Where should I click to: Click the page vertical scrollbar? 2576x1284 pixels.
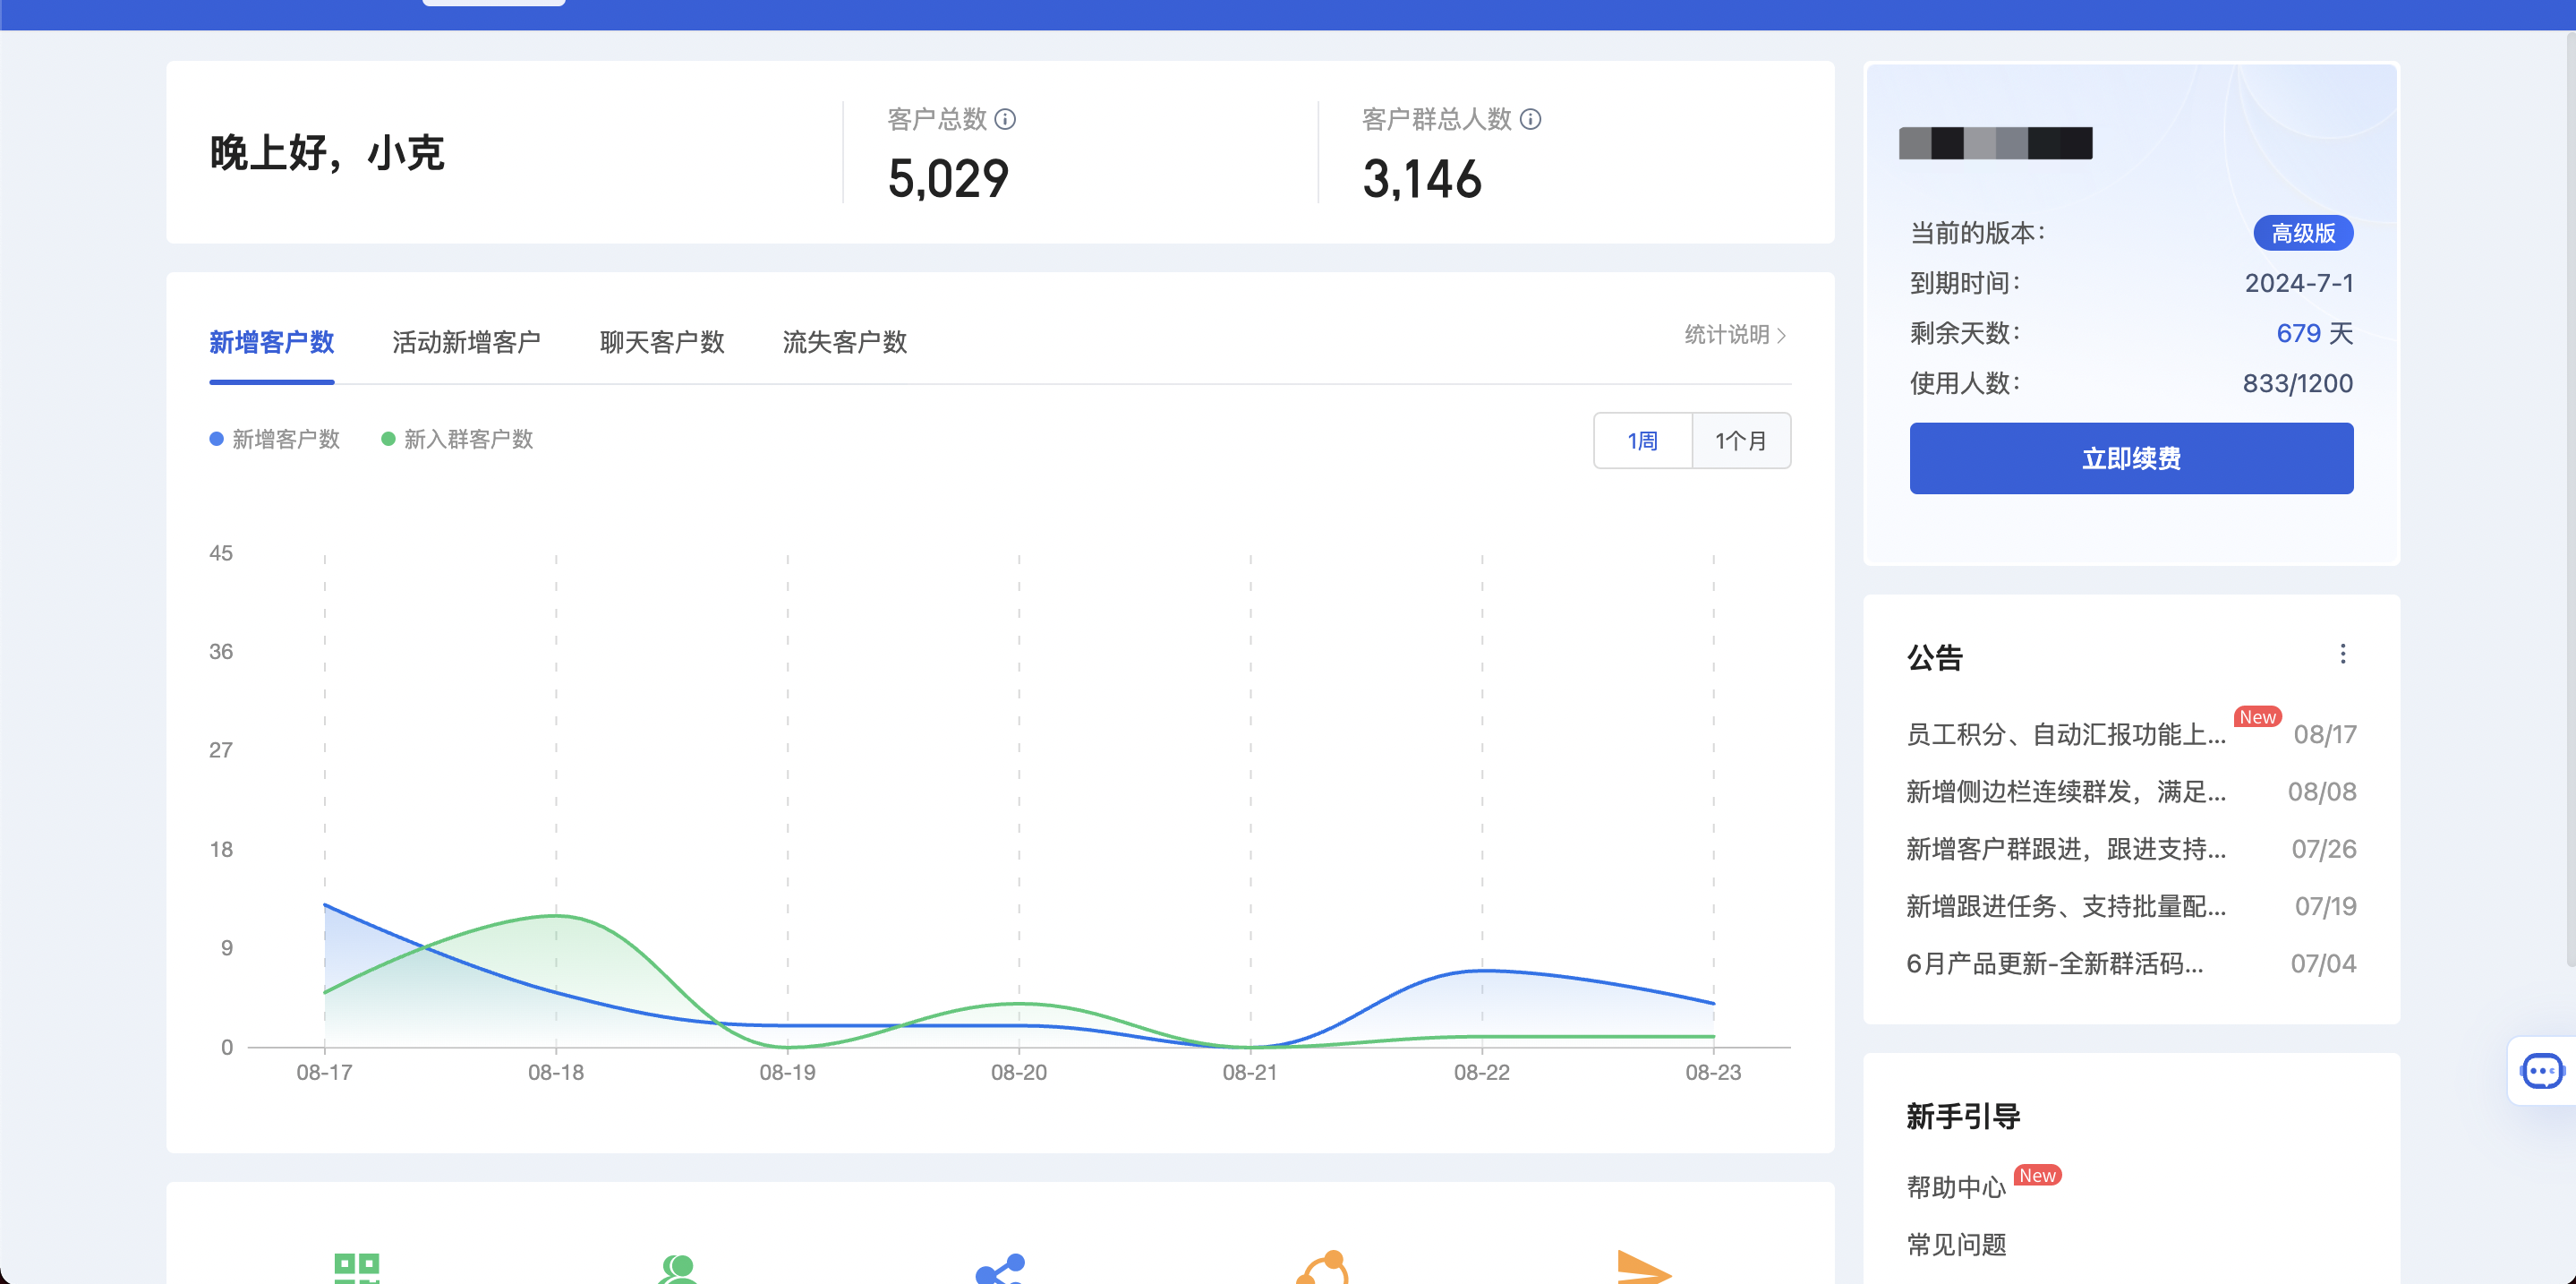click(x=2570, y=500)
